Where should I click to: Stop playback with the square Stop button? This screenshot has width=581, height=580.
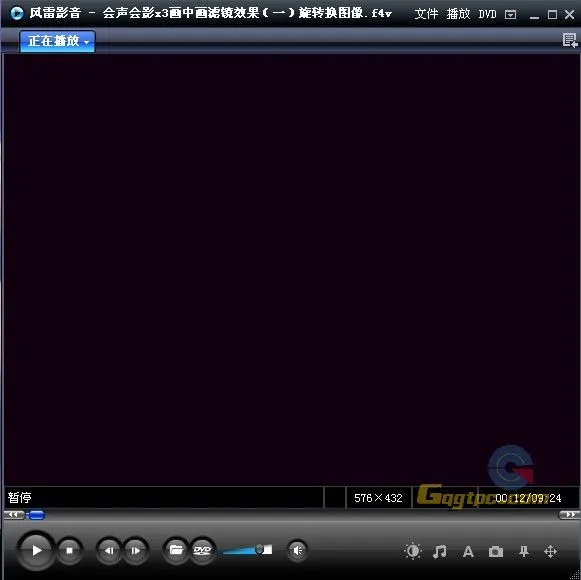point(69,550)
